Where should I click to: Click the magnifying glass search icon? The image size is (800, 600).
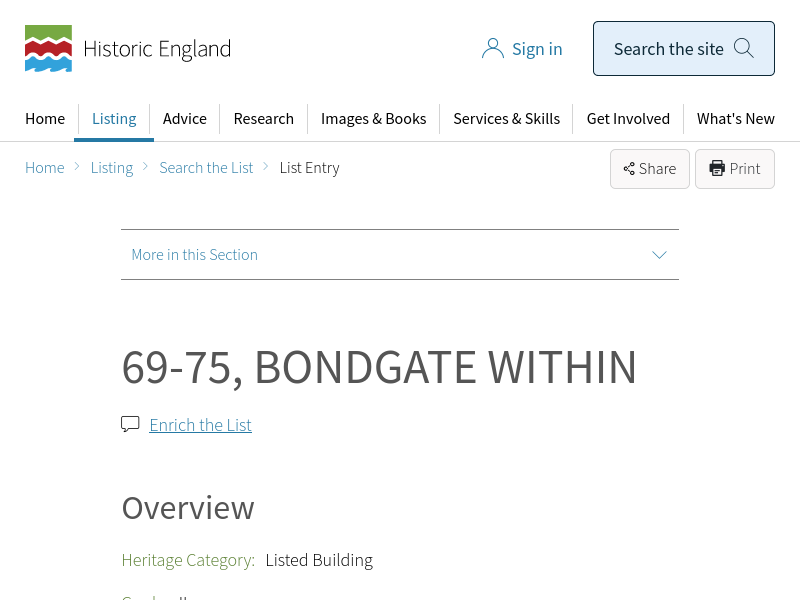coord(743,48)
